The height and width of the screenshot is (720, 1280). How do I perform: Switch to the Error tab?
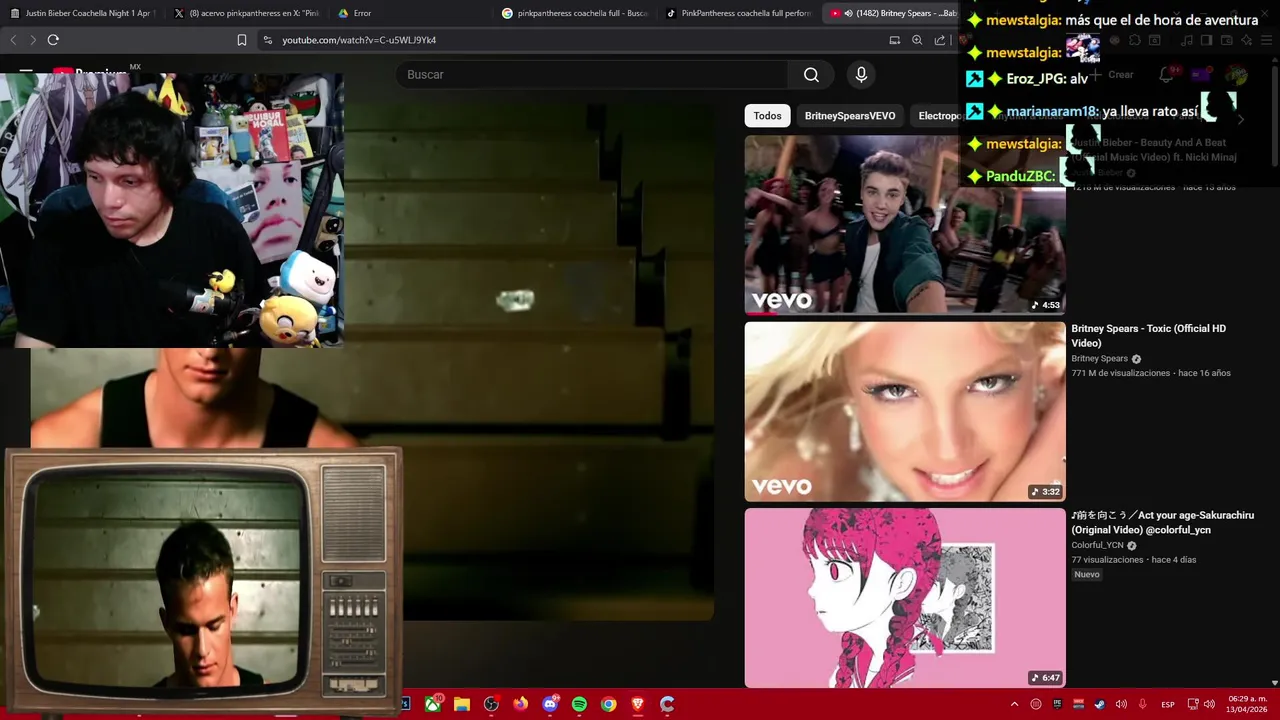tap(409, 13)
